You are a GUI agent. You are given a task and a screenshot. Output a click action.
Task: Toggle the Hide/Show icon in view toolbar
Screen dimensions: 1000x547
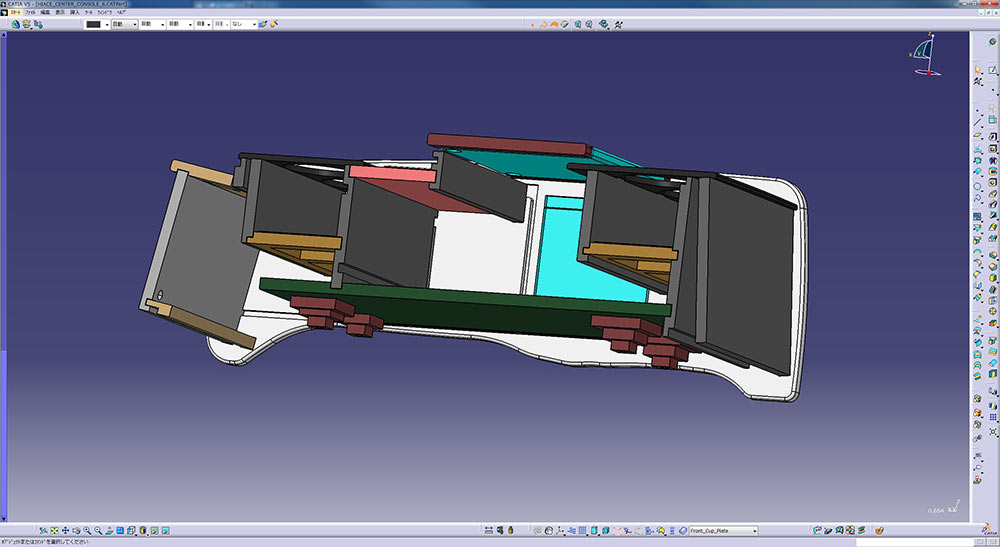coord(155,531)
